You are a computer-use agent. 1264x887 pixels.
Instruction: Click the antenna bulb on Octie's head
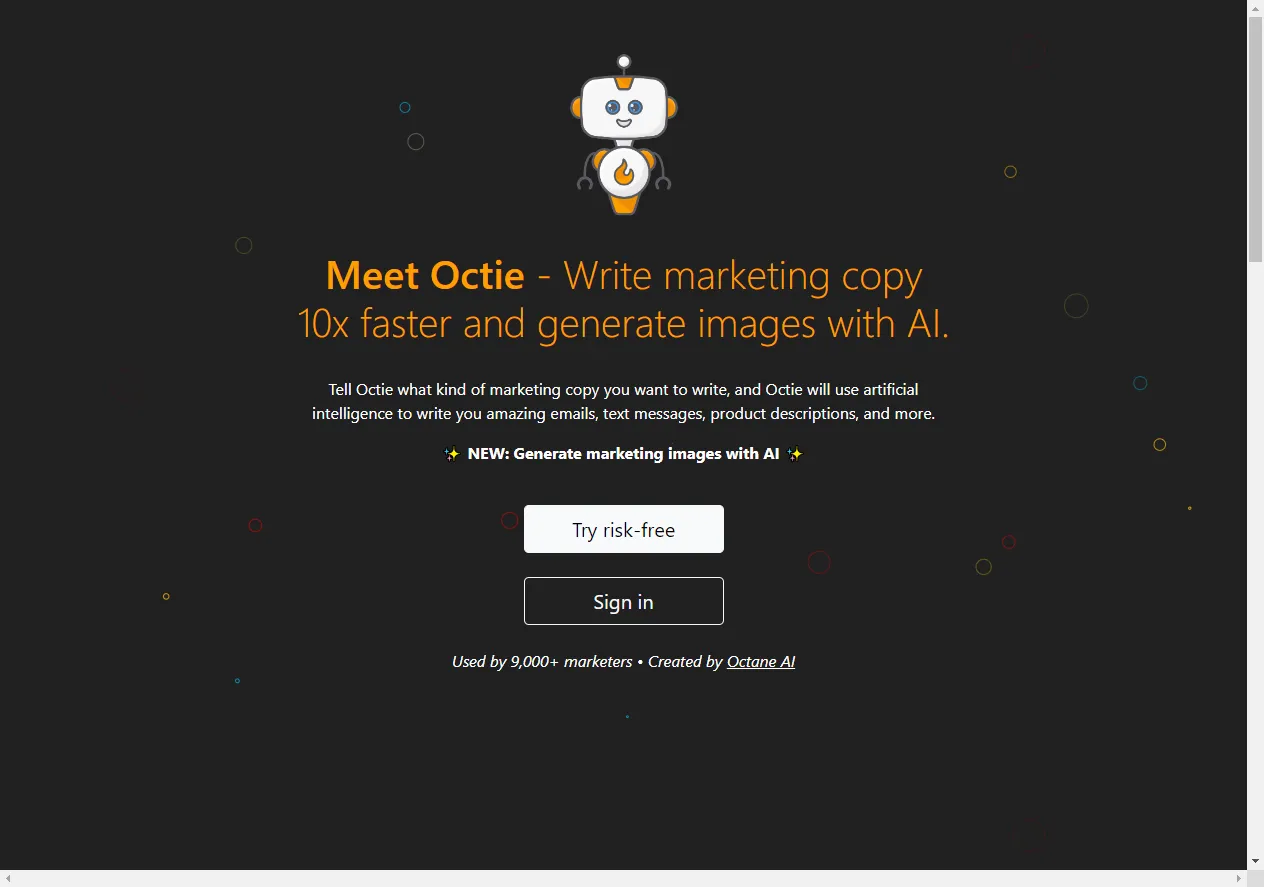coord(623,60)
